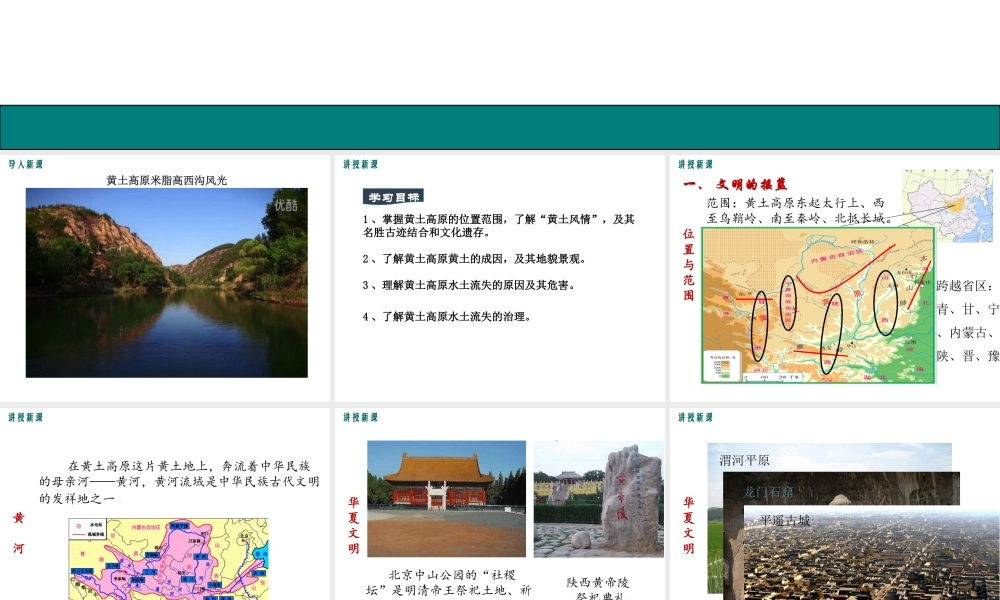Click the 讲授新课 label on the objectives slide
The image size is (1000, 600).
[x=360, y=164]
